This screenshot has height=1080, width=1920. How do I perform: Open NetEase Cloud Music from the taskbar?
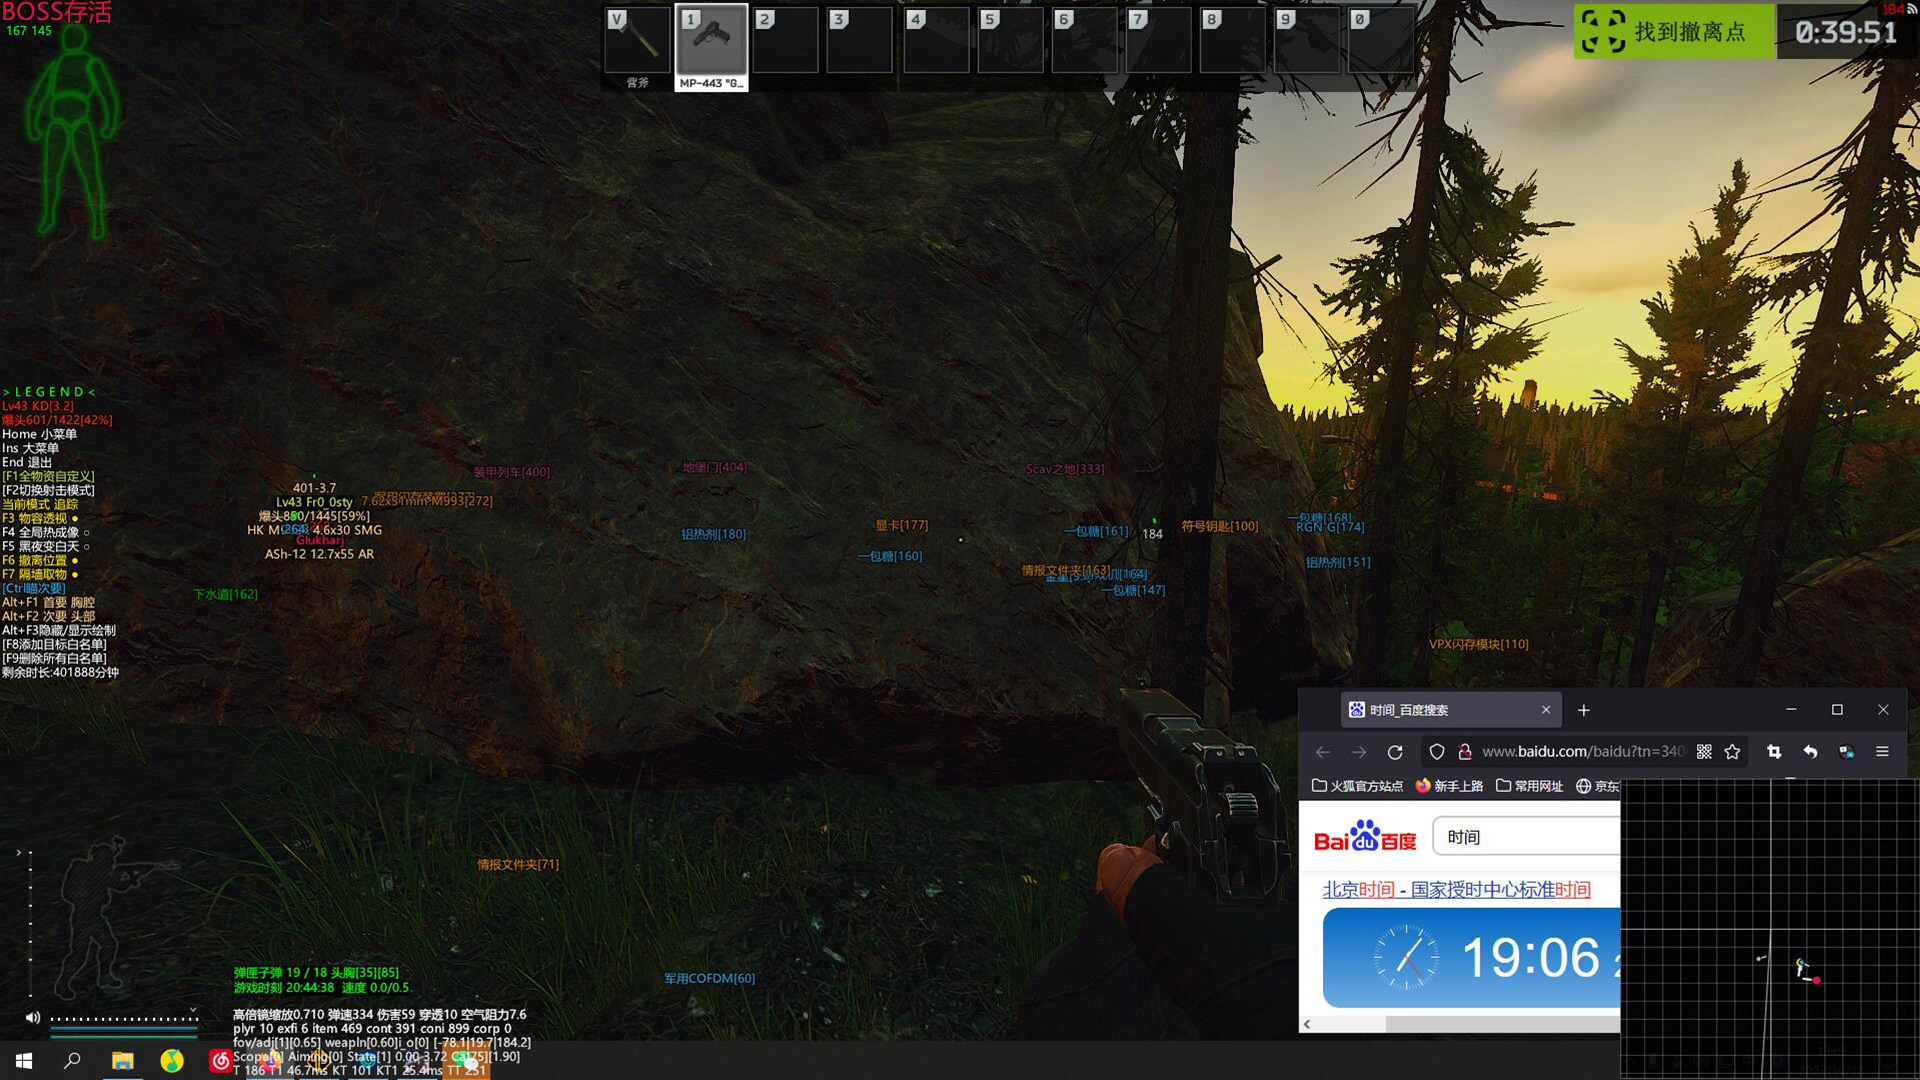point(220,1060)
